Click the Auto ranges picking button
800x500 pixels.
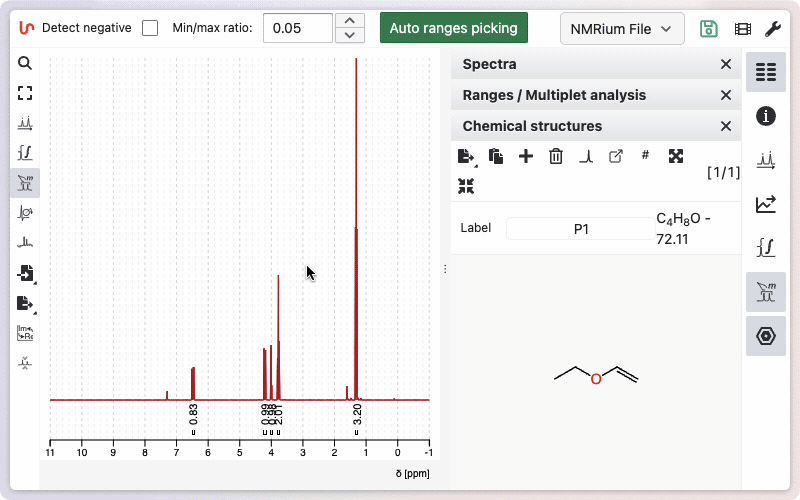(453, 28)
